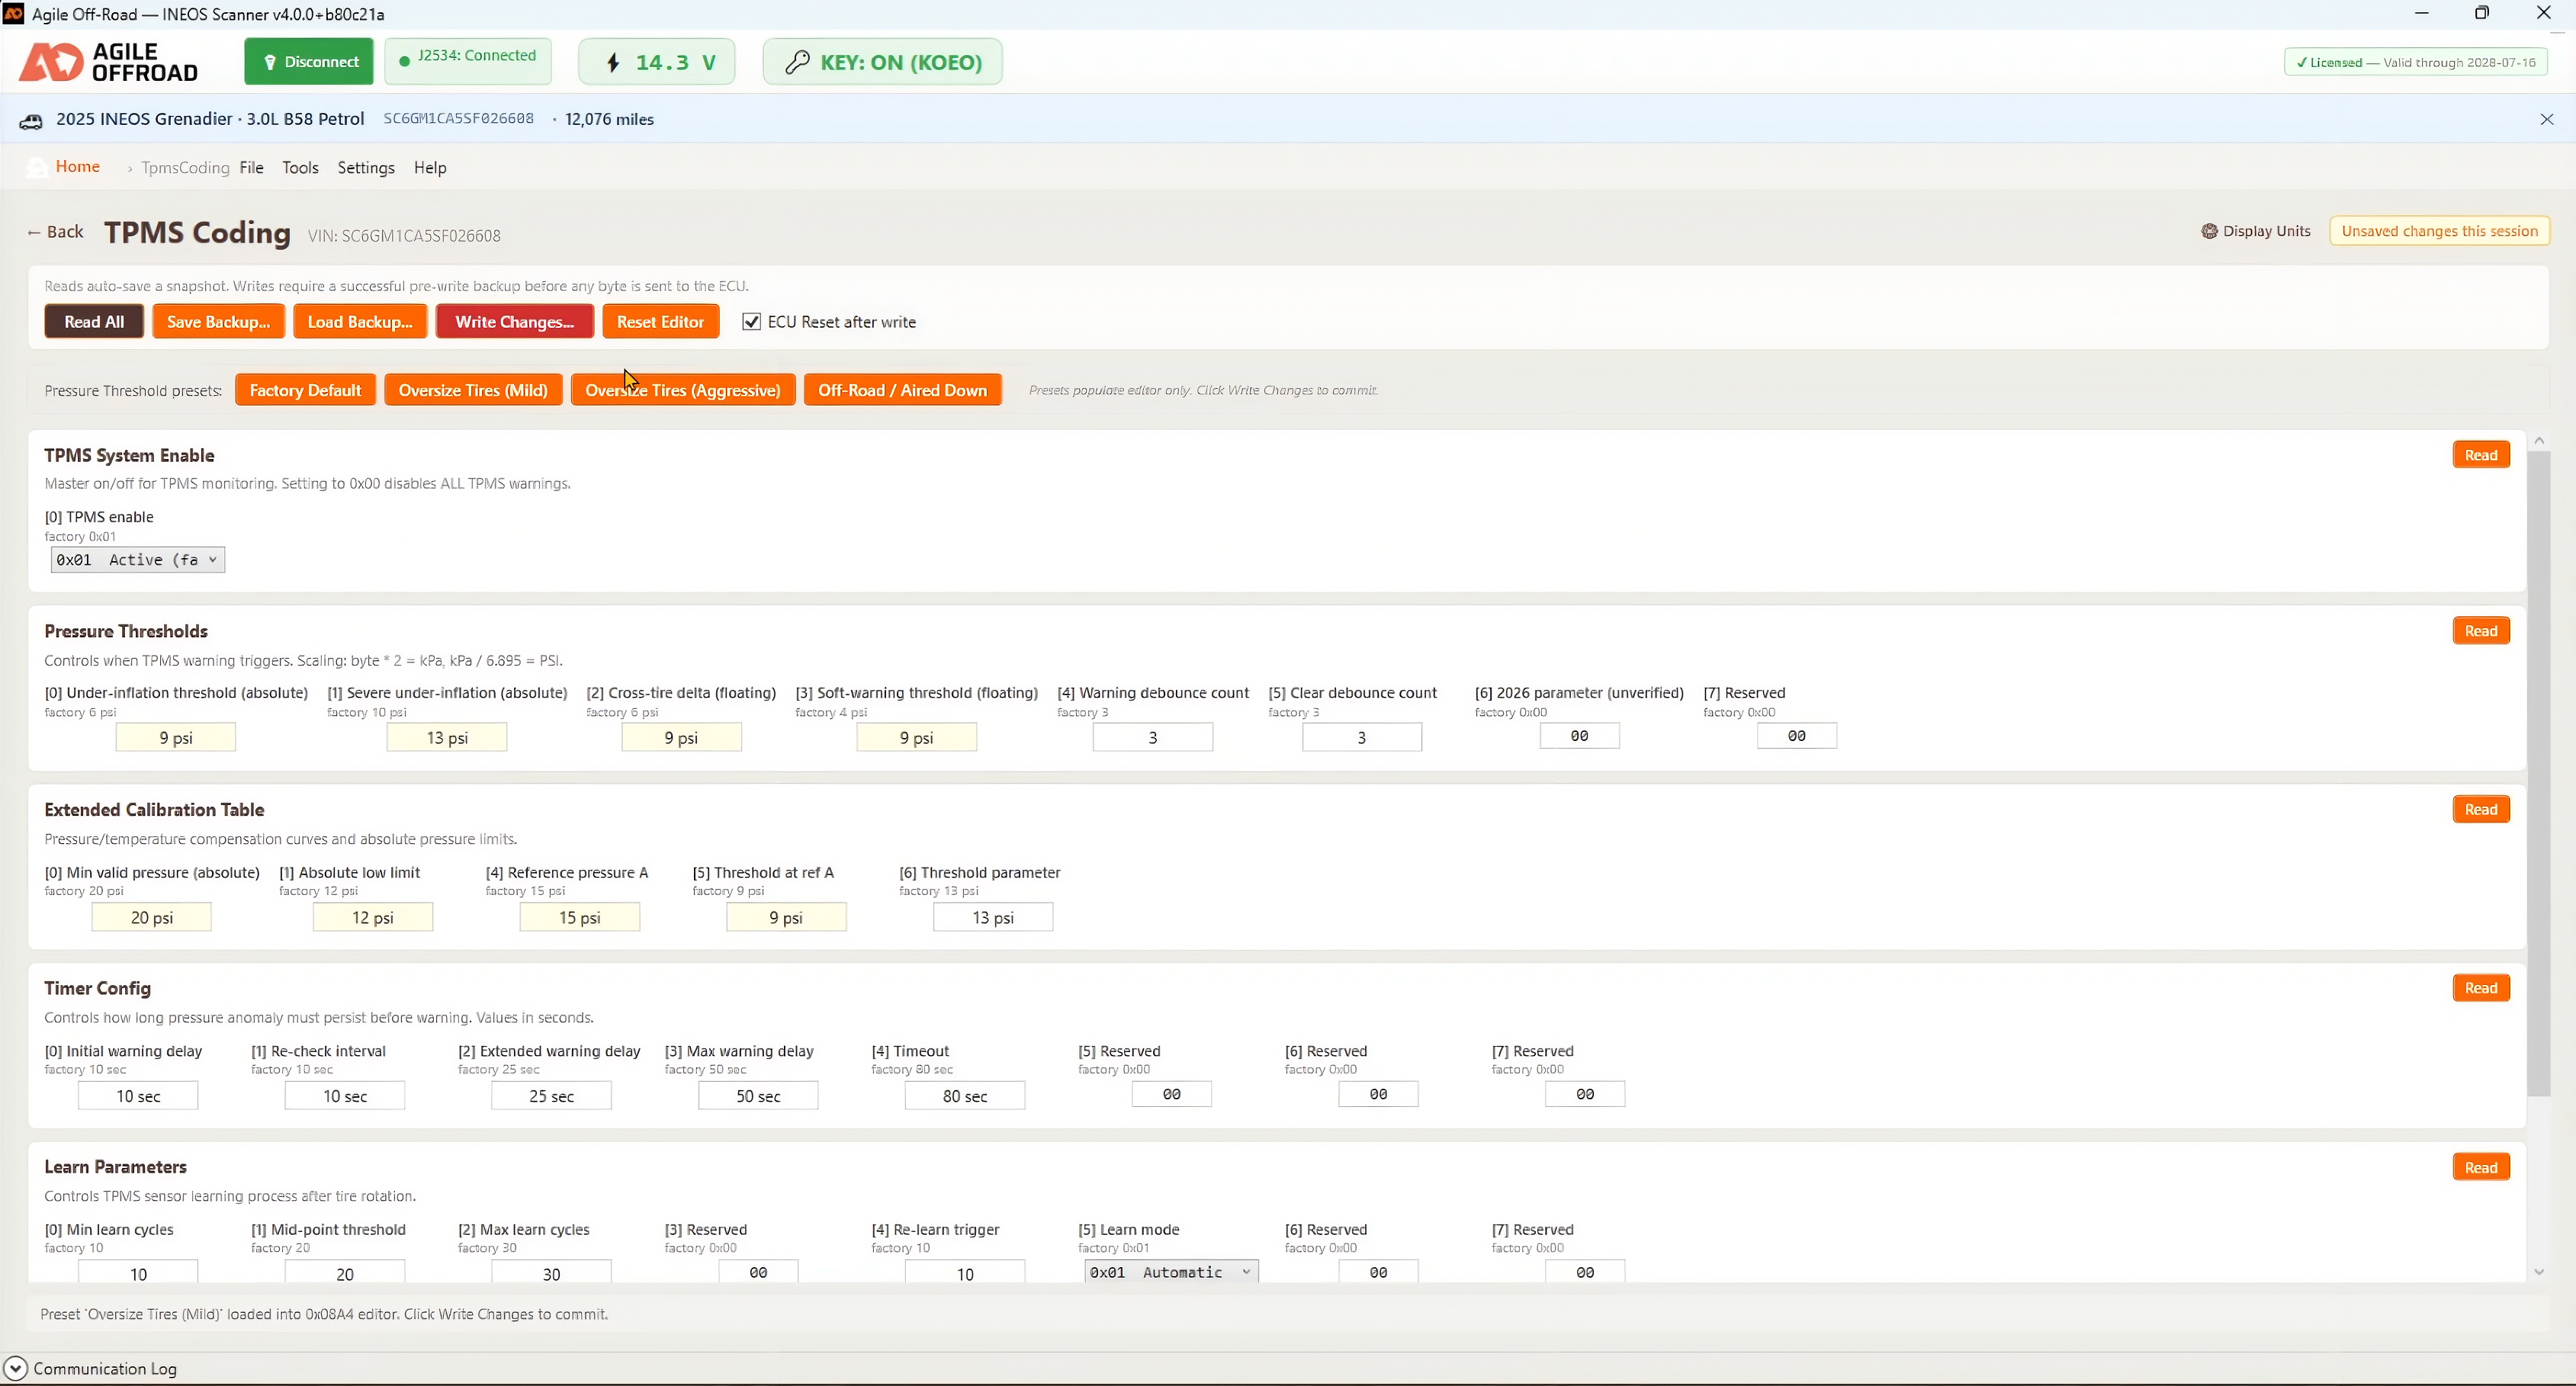The image size is (2576, 1386).
Task: Edit Max warning delay field
Action: (758, 1096)
